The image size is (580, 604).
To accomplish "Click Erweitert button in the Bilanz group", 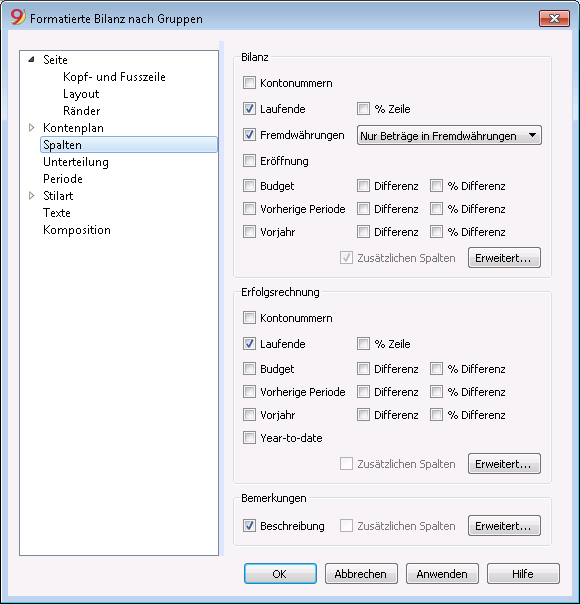I will 504,258.
